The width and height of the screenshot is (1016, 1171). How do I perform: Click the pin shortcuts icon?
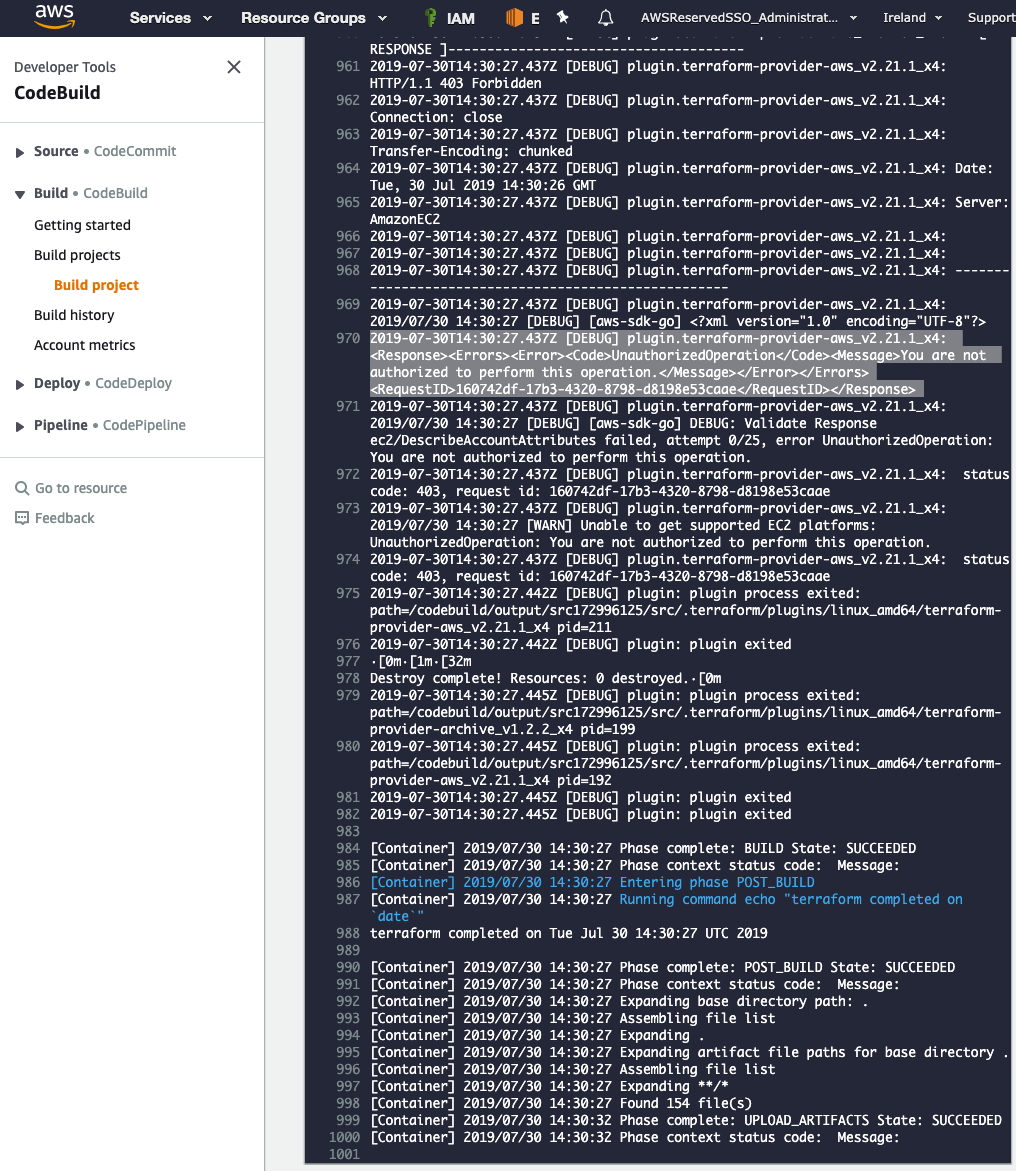tap(563, 17)
